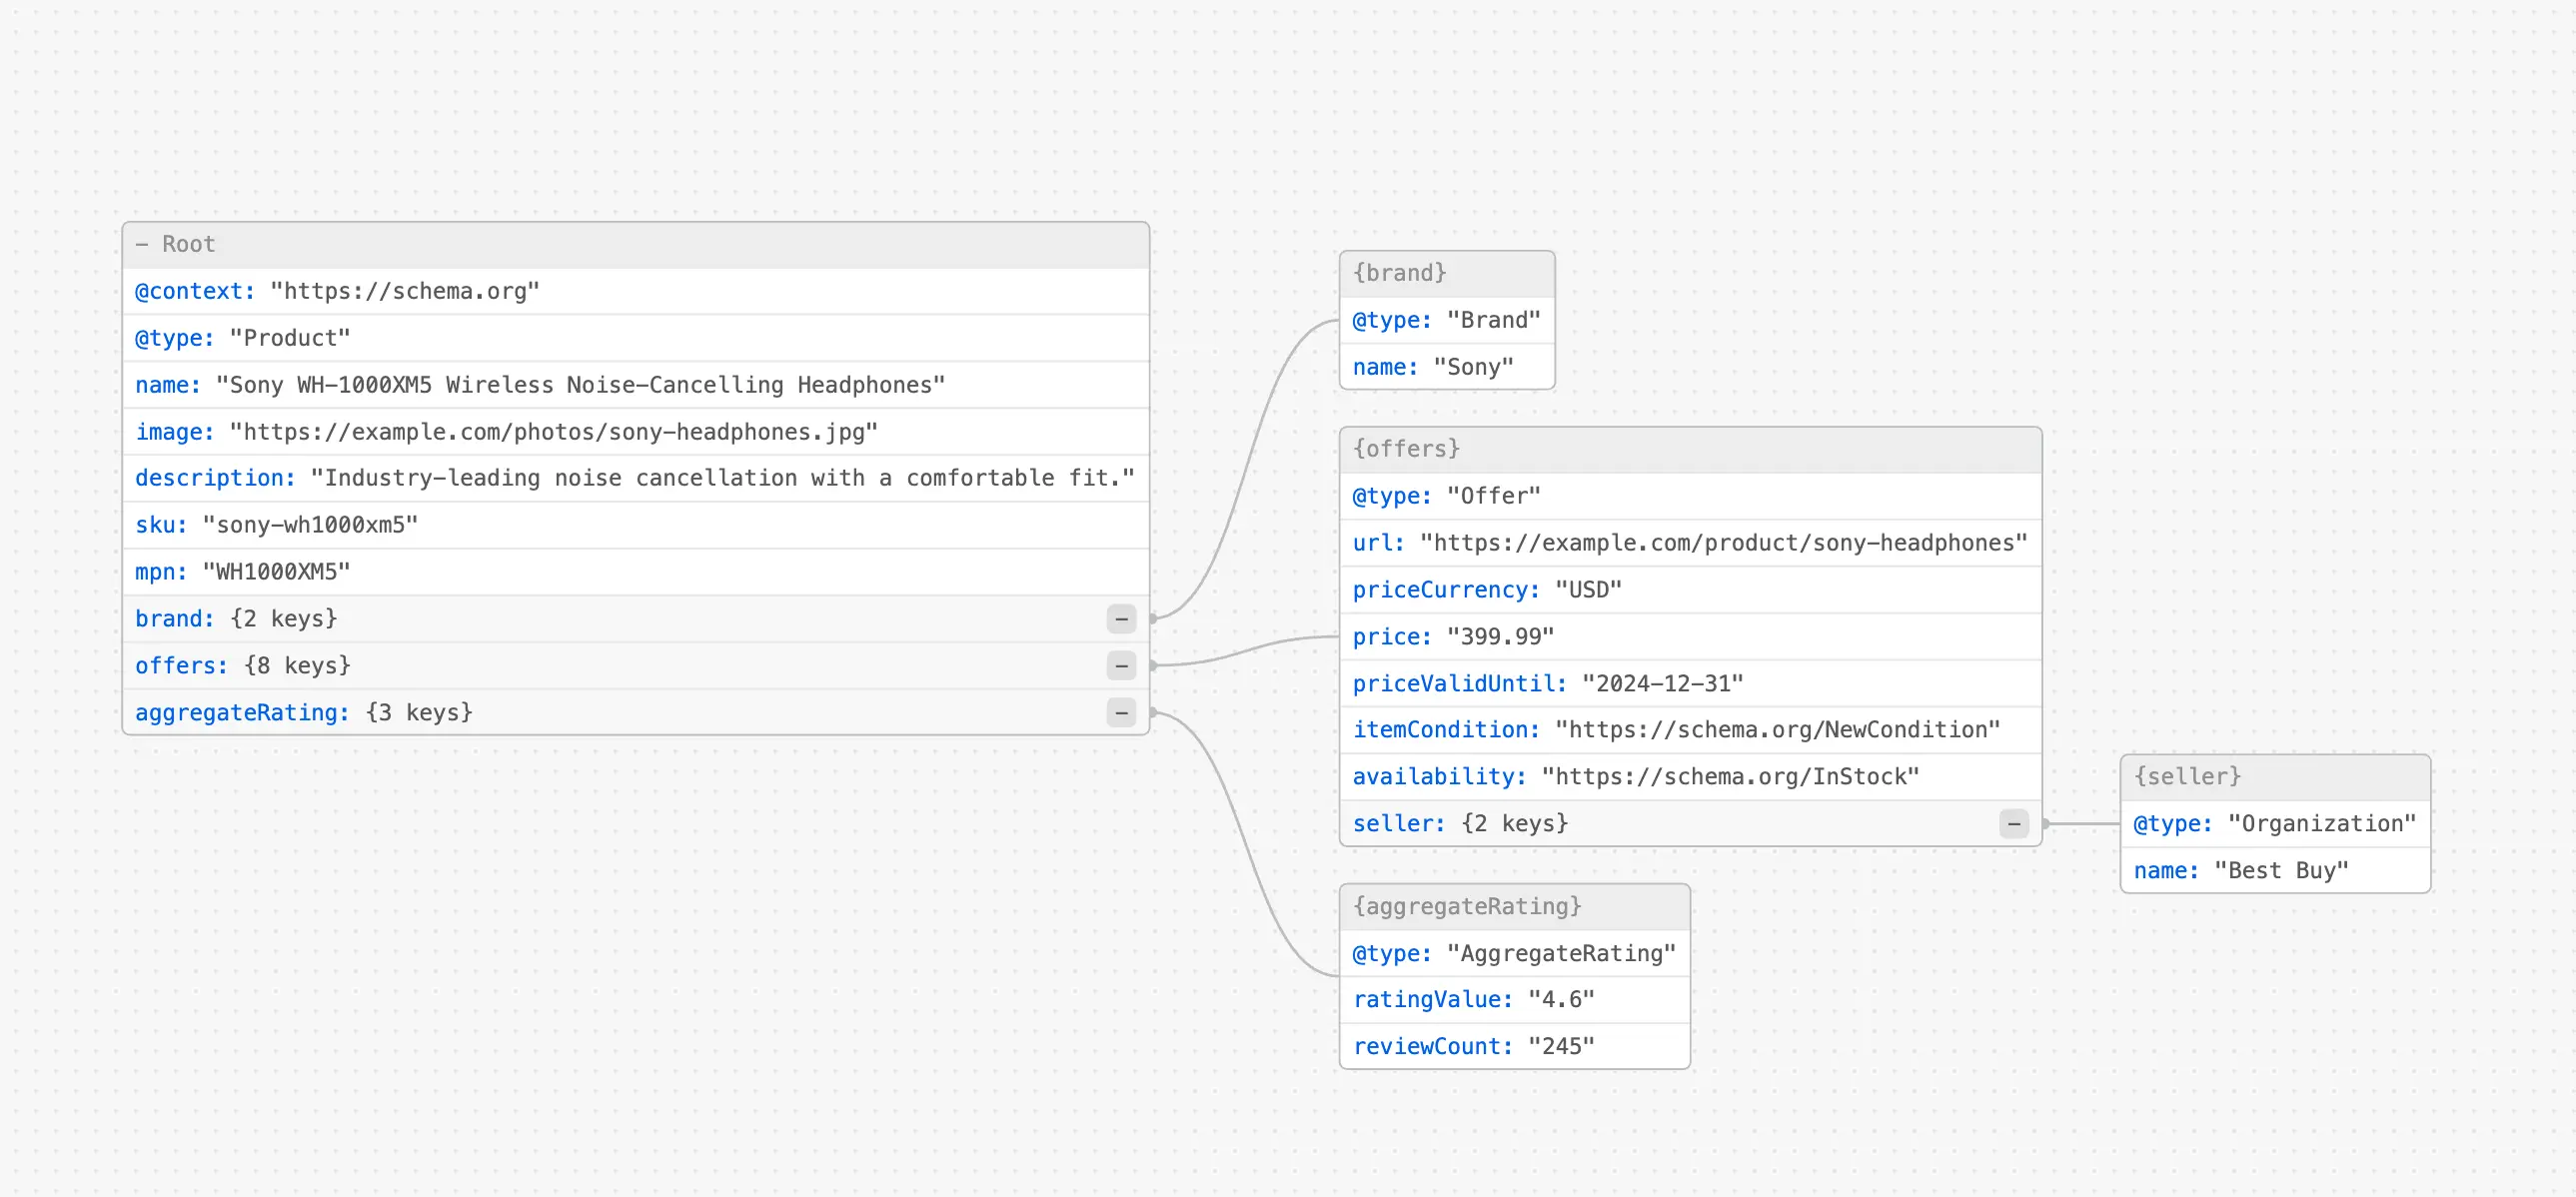Click the itemCondition NewCondition row
Screen dimensions: 2576x1197
tap(1690, 731)
